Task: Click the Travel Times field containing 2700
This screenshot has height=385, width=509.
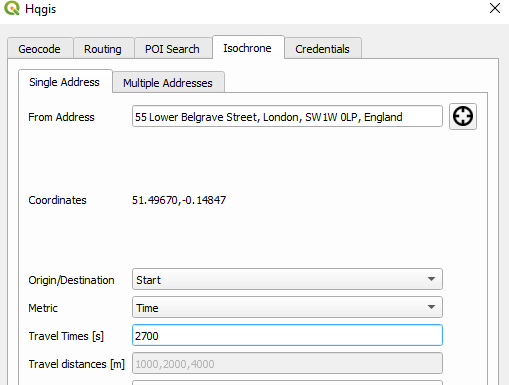Action: tap(287, 335)
